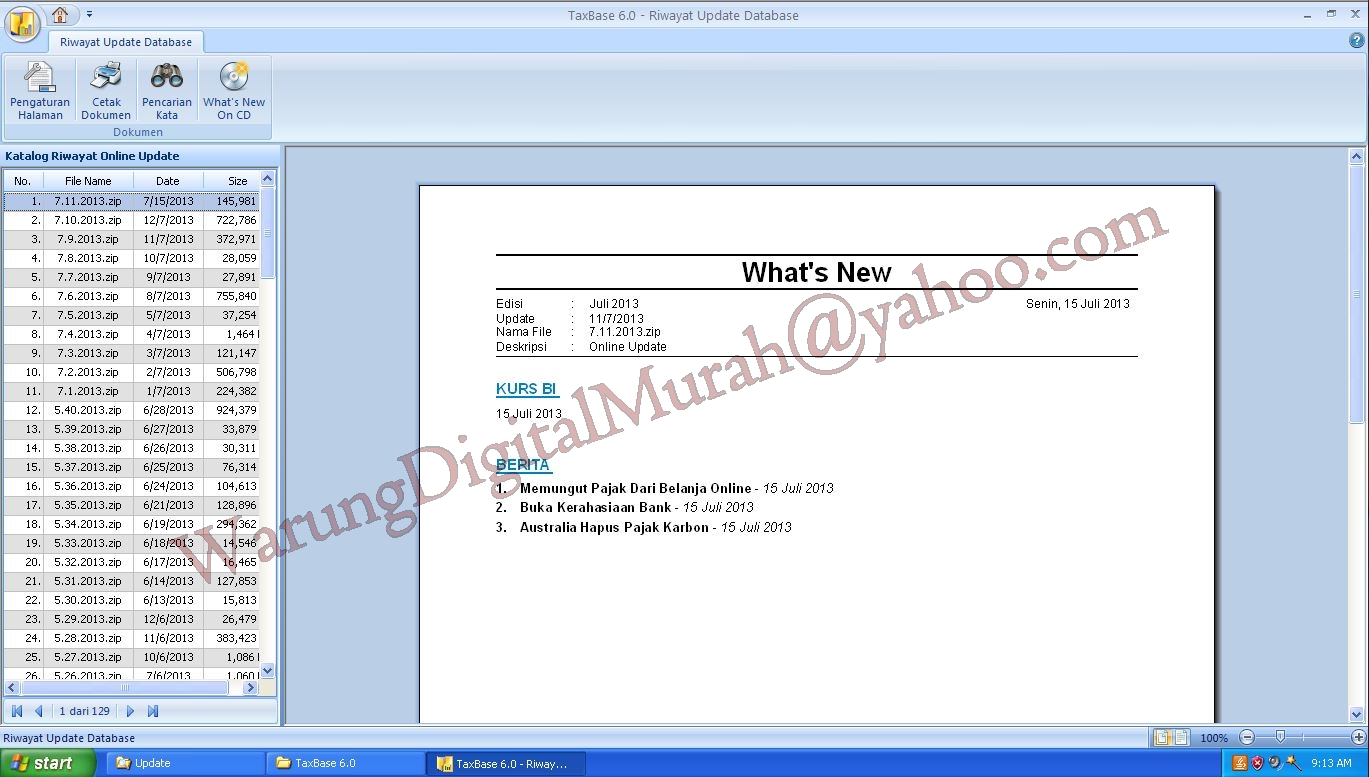This screenshot has height=777, width=1369.
Task: Click document view scroll up arrow
Action: click(1357, 156)
